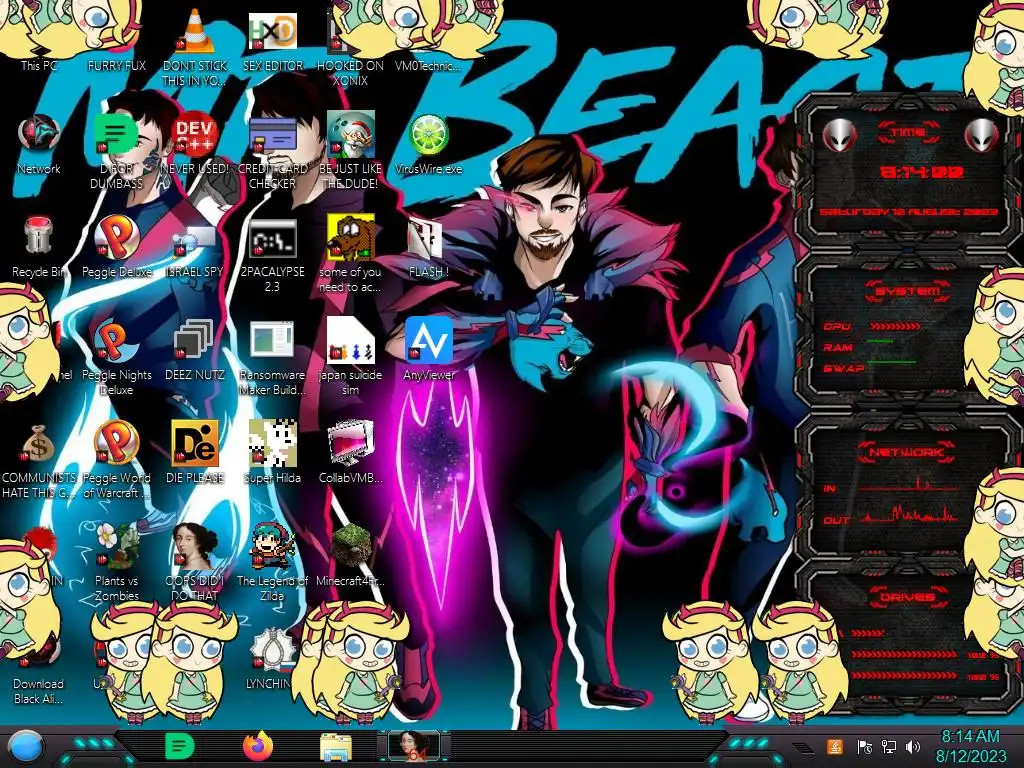
Task: Open the LYNCHIN desktop shortcut
Action: 269,658
